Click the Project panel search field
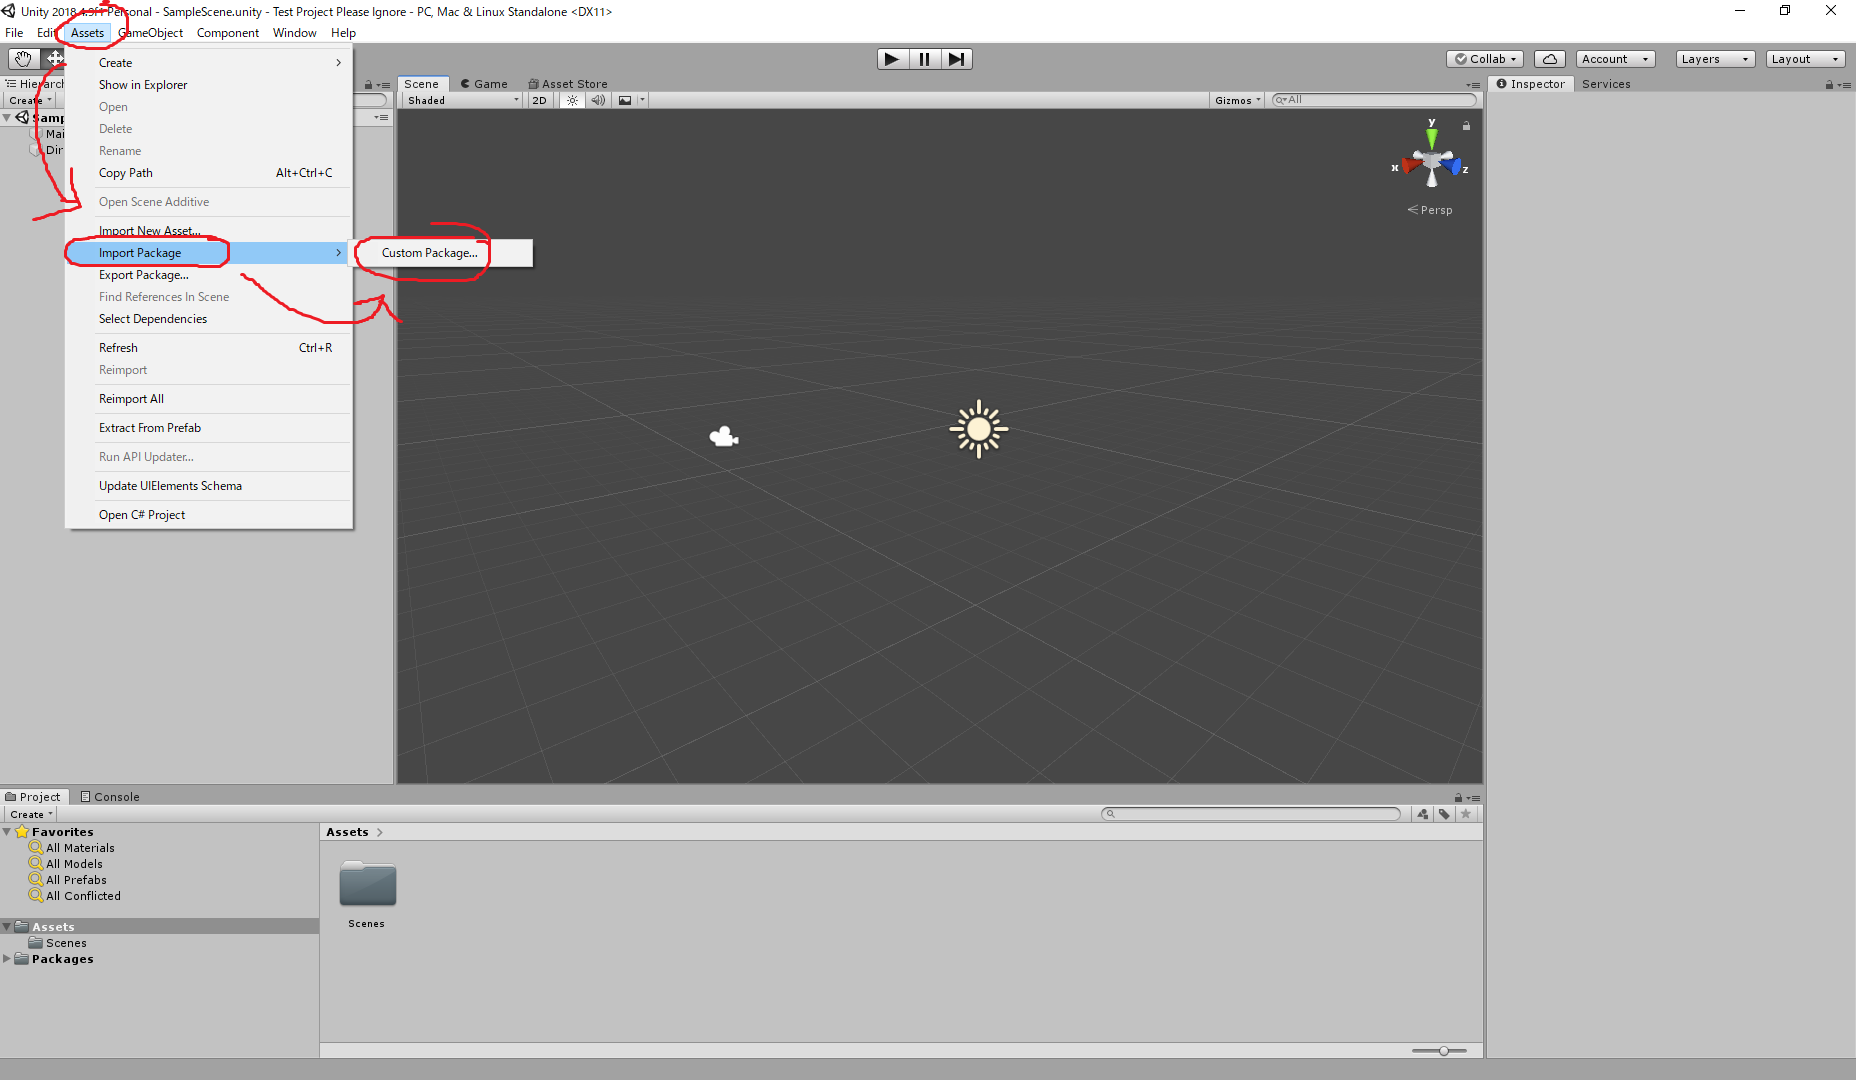This screenshot has width=1856, height=1080. 1250,813
